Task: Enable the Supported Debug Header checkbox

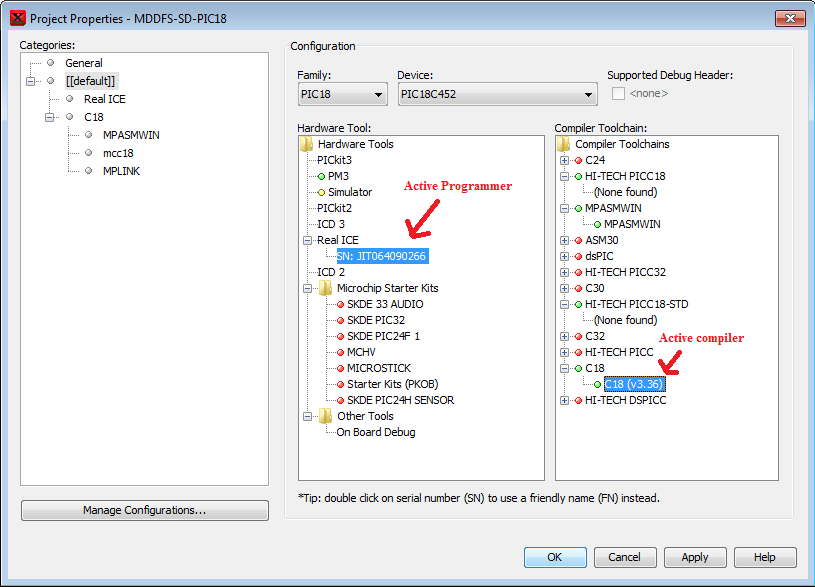Action: coord(617,92)
